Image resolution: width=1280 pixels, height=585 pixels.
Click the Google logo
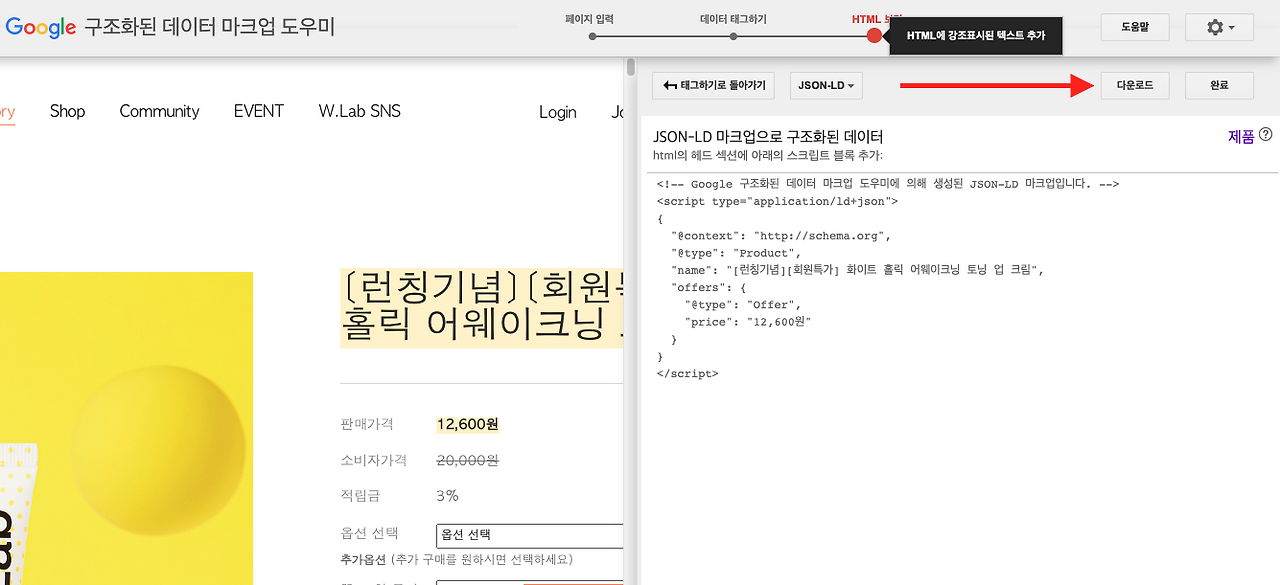tap(40, 28)
